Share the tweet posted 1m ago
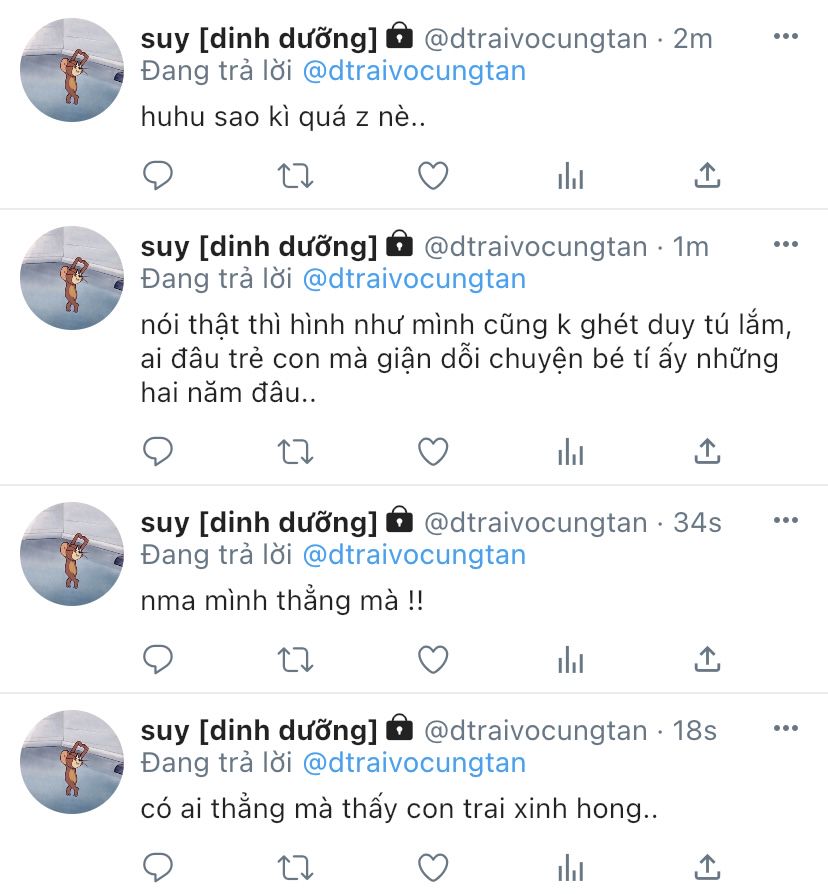Screen dimensions: 828x894 [x=707, y=451]
